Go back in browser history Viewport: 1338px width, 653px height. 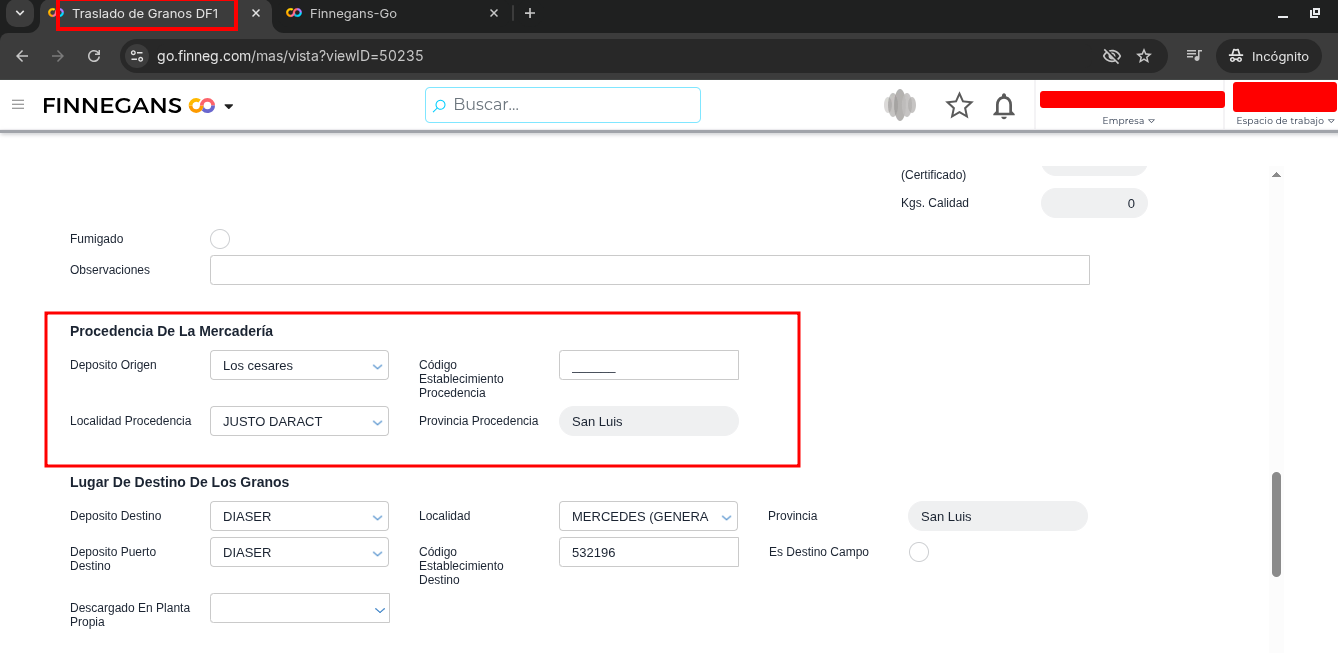pos(22,56)
